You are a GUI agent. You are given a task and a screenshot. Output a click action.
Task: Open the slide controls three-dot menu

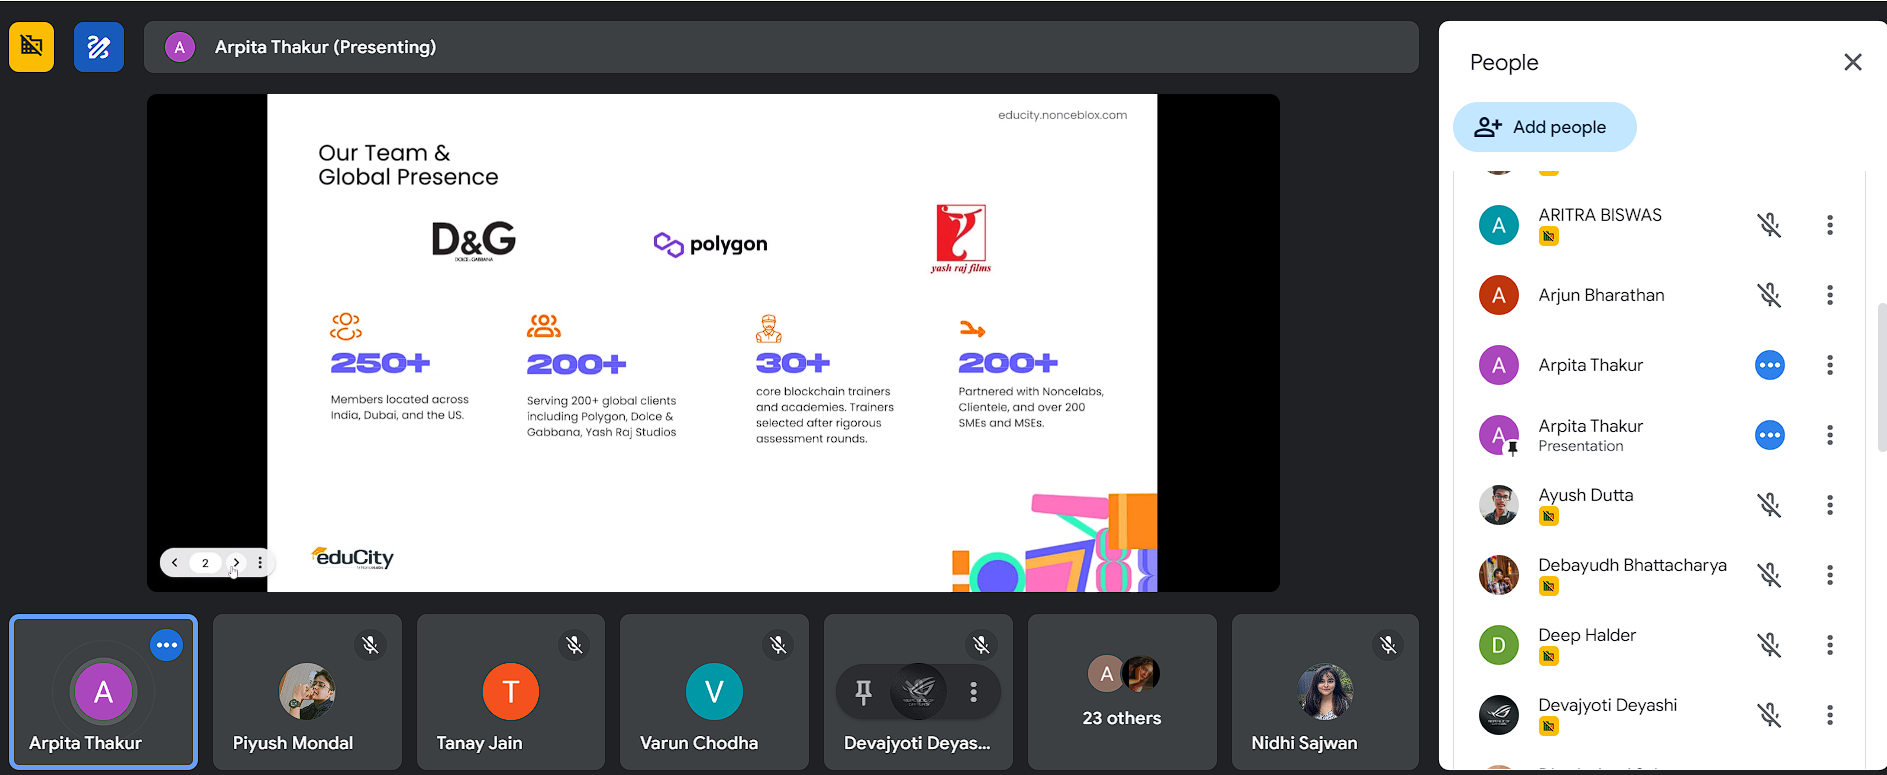tap(260, 562)
